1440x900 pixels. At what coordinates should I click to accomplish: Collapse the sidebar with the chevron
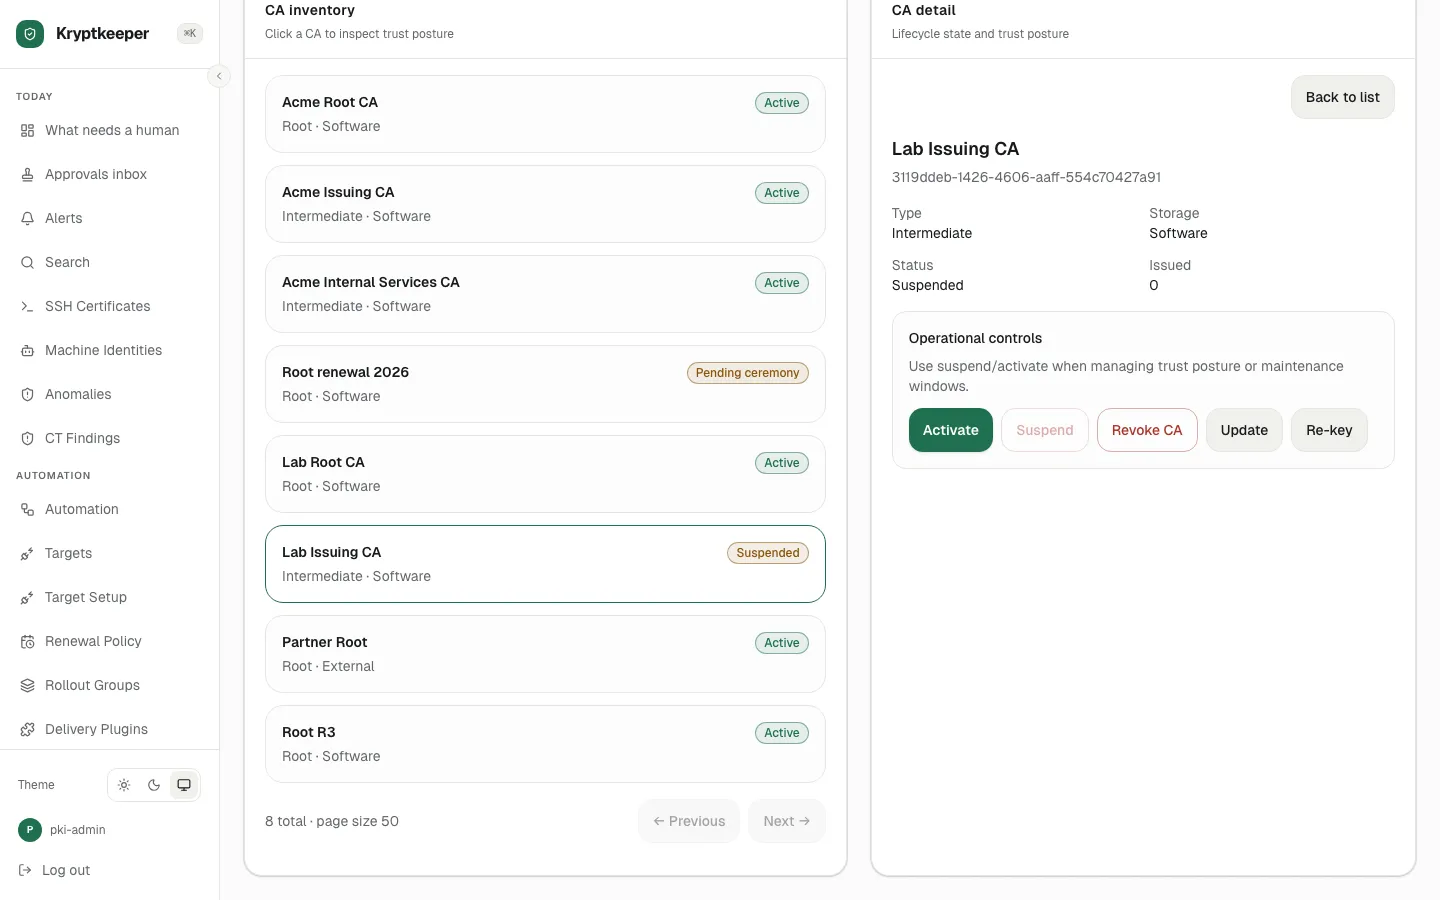pyautogui.click(x=219, y=76)
